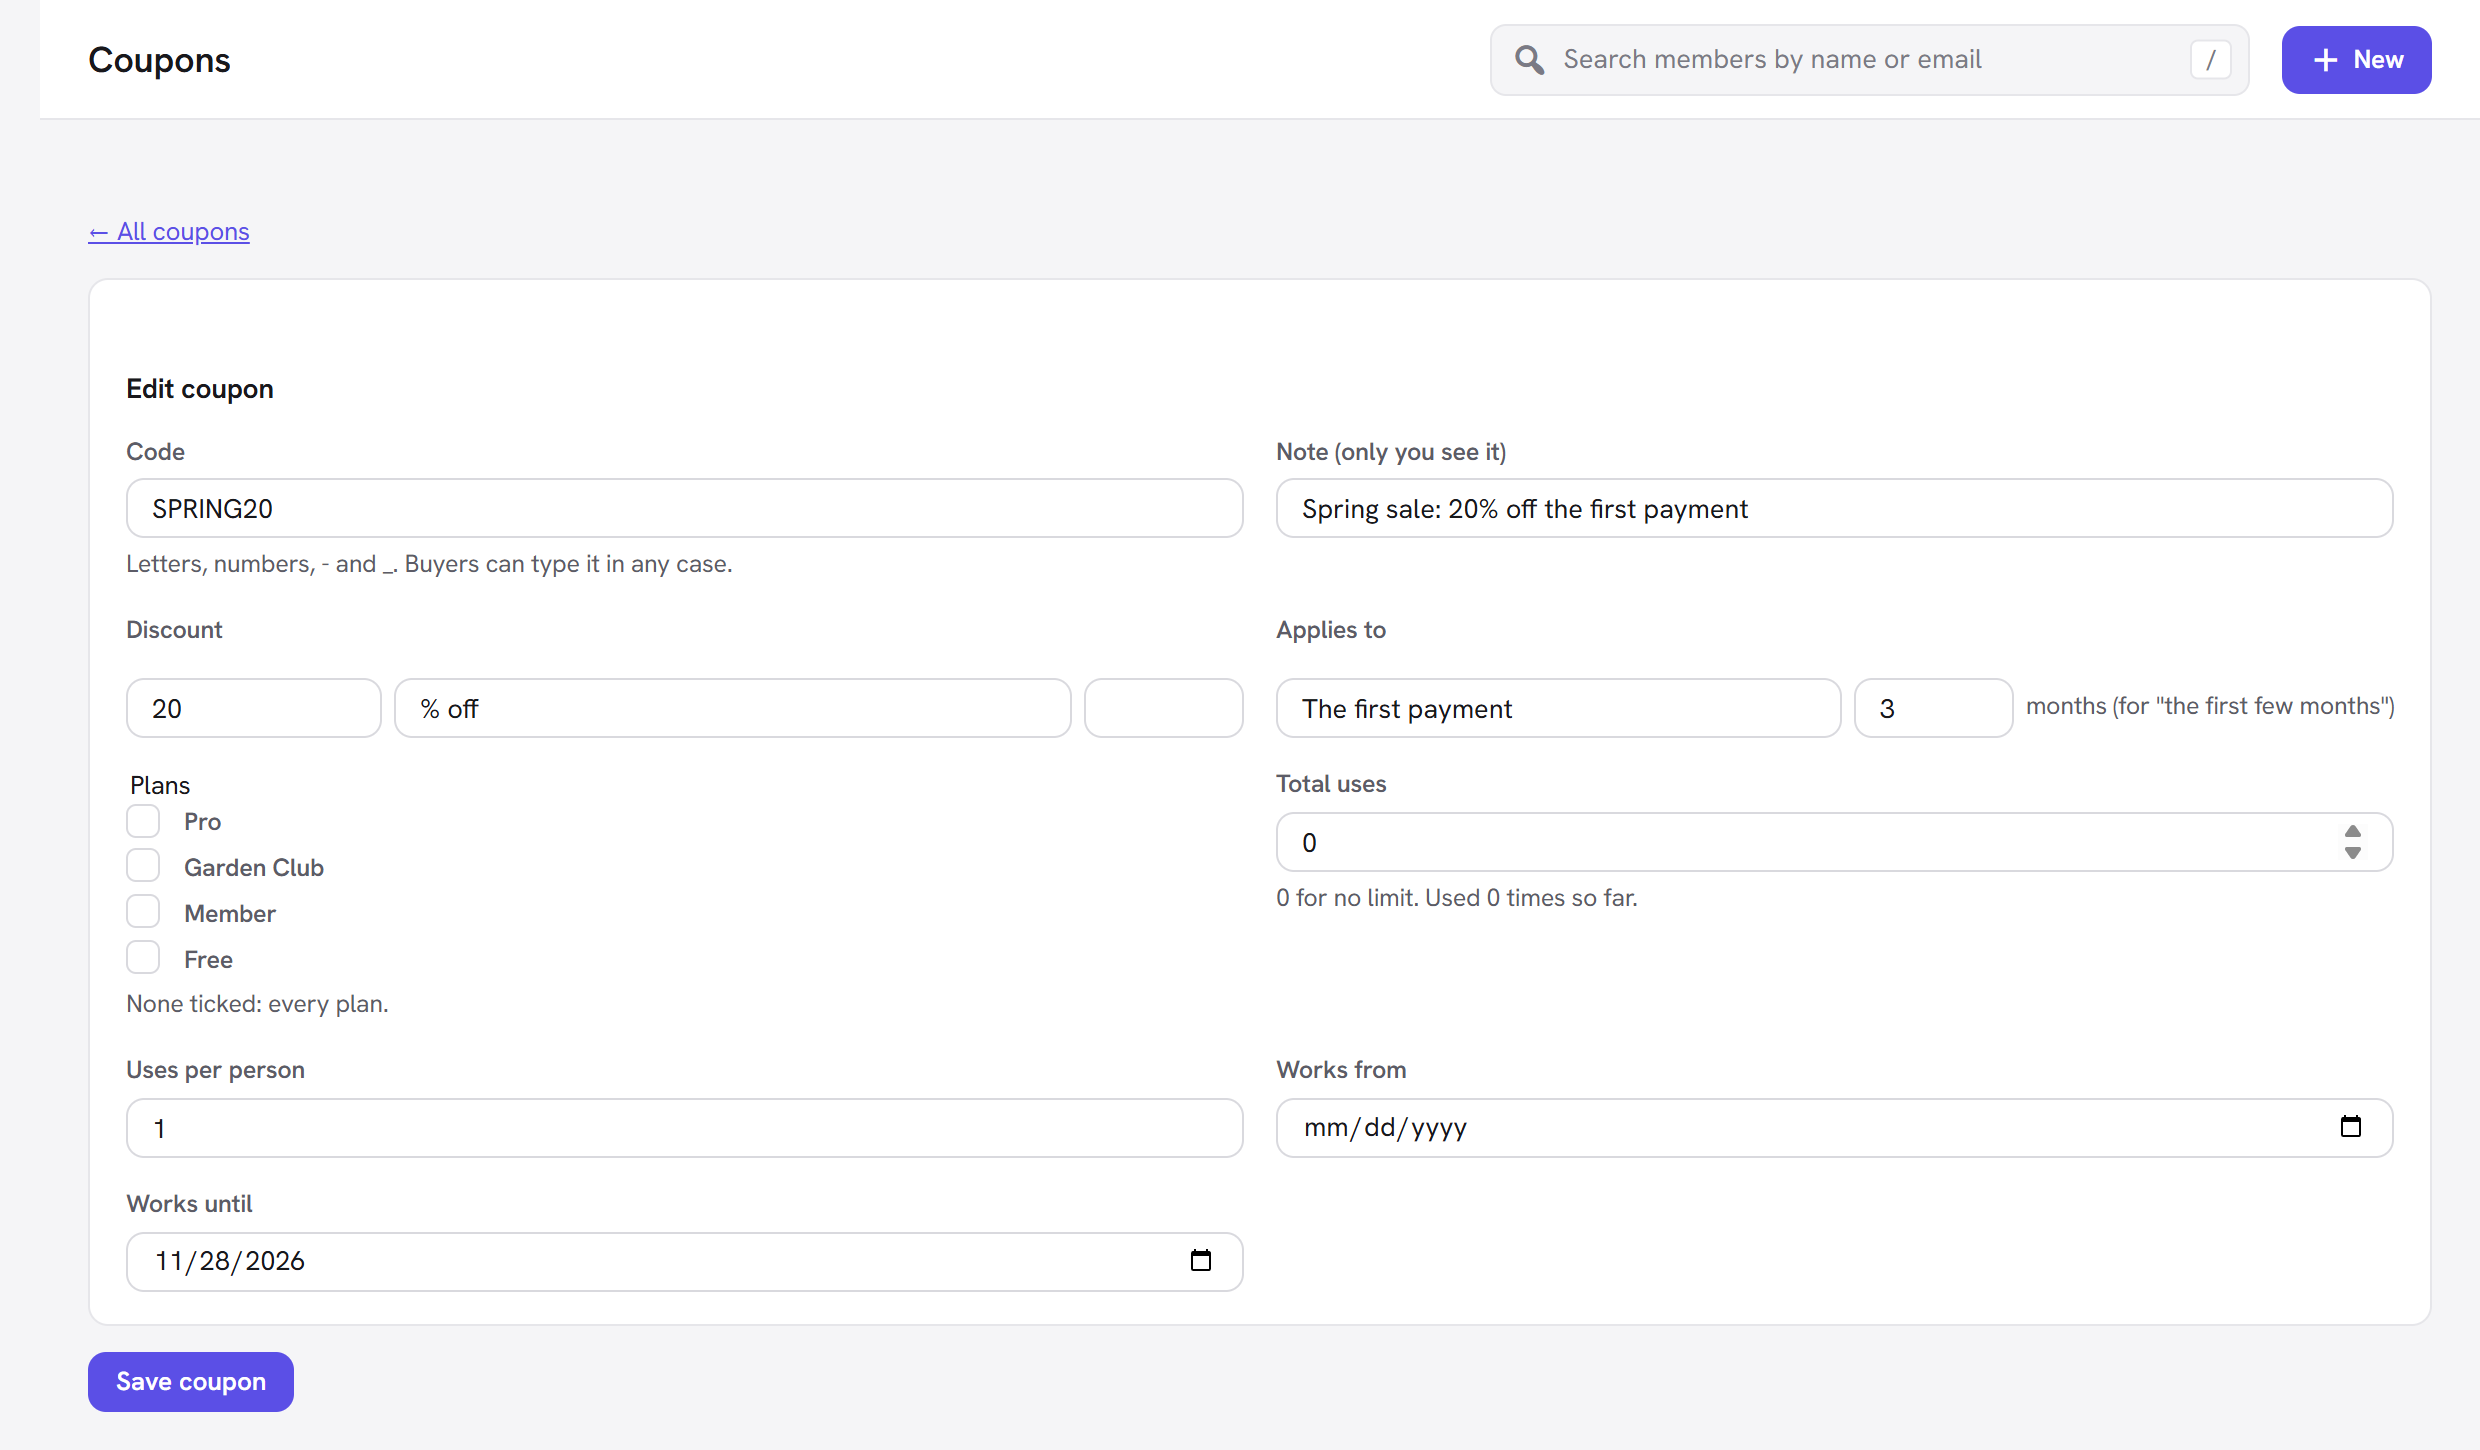The width and height of the screenshot is (2480, 1450).
Task: Open the 'The first payment' Applies to dropdown
Action: tap(1558, 708)
